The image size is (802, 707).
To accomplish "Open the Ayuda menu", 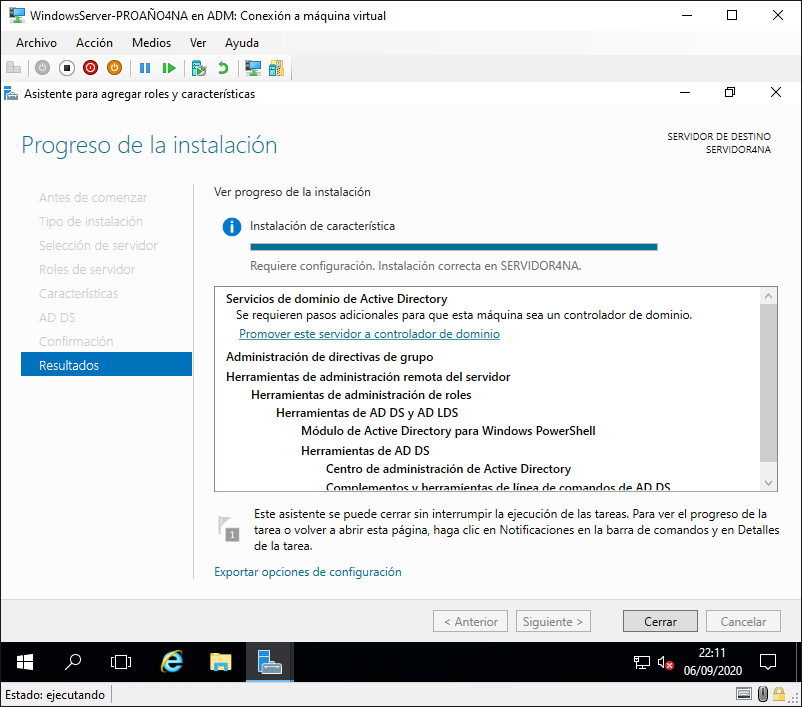I will 242,43.
